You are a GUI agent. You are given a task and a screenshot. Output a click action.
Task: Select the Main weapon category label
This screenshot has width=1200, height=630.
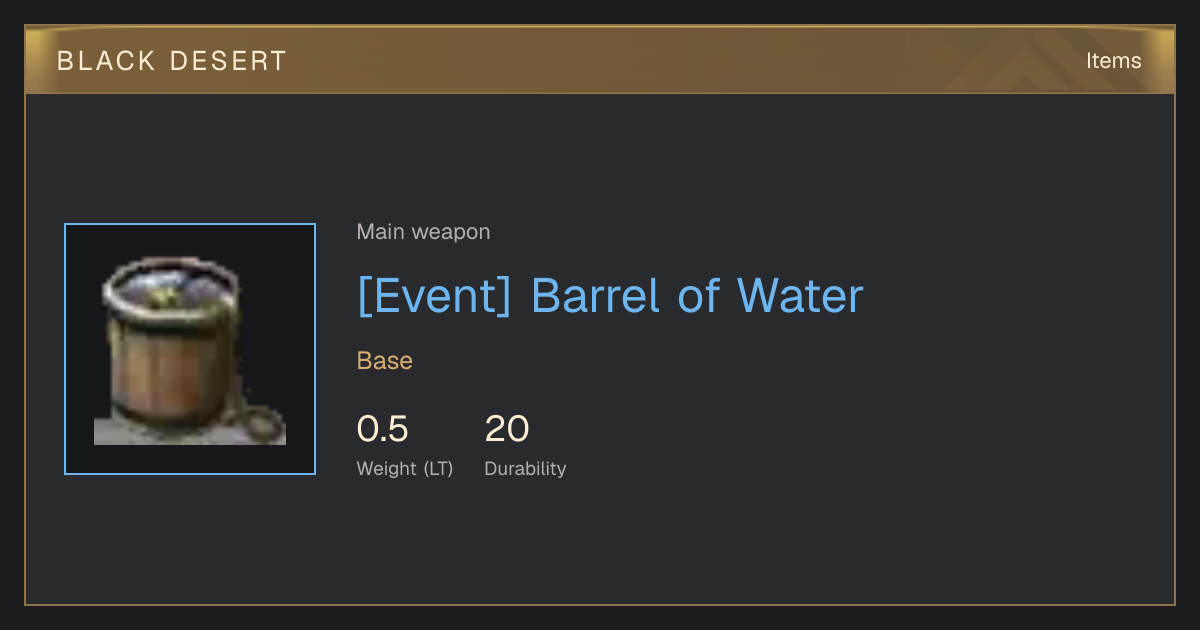(423, 232)
